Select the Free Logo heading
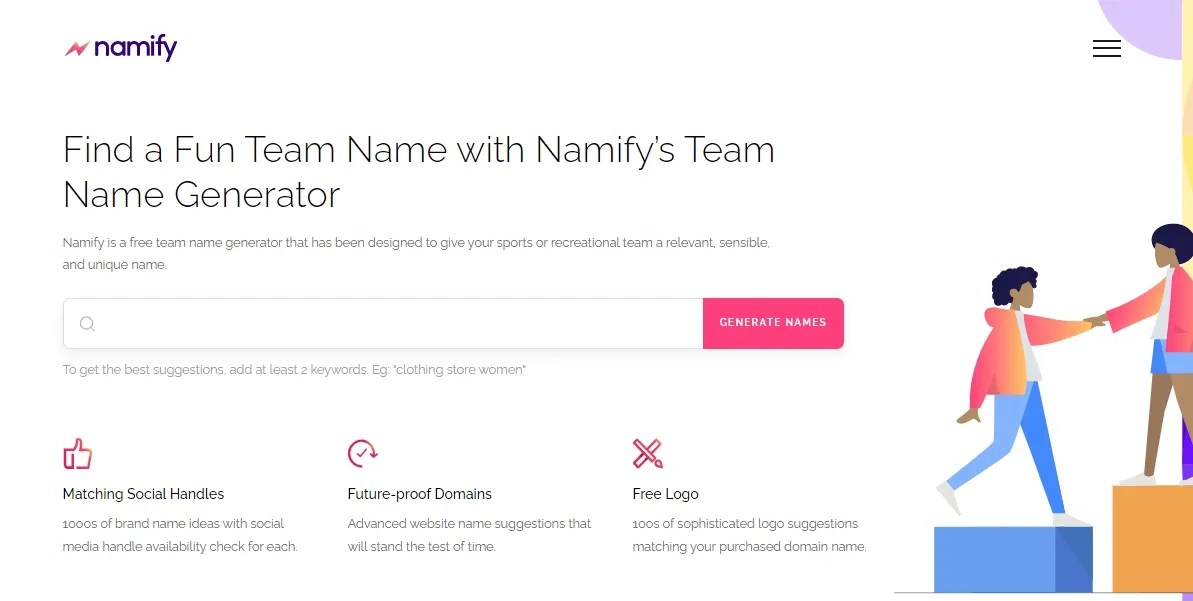This screenshot has width=1193, height=601. [x=665, y=493]
